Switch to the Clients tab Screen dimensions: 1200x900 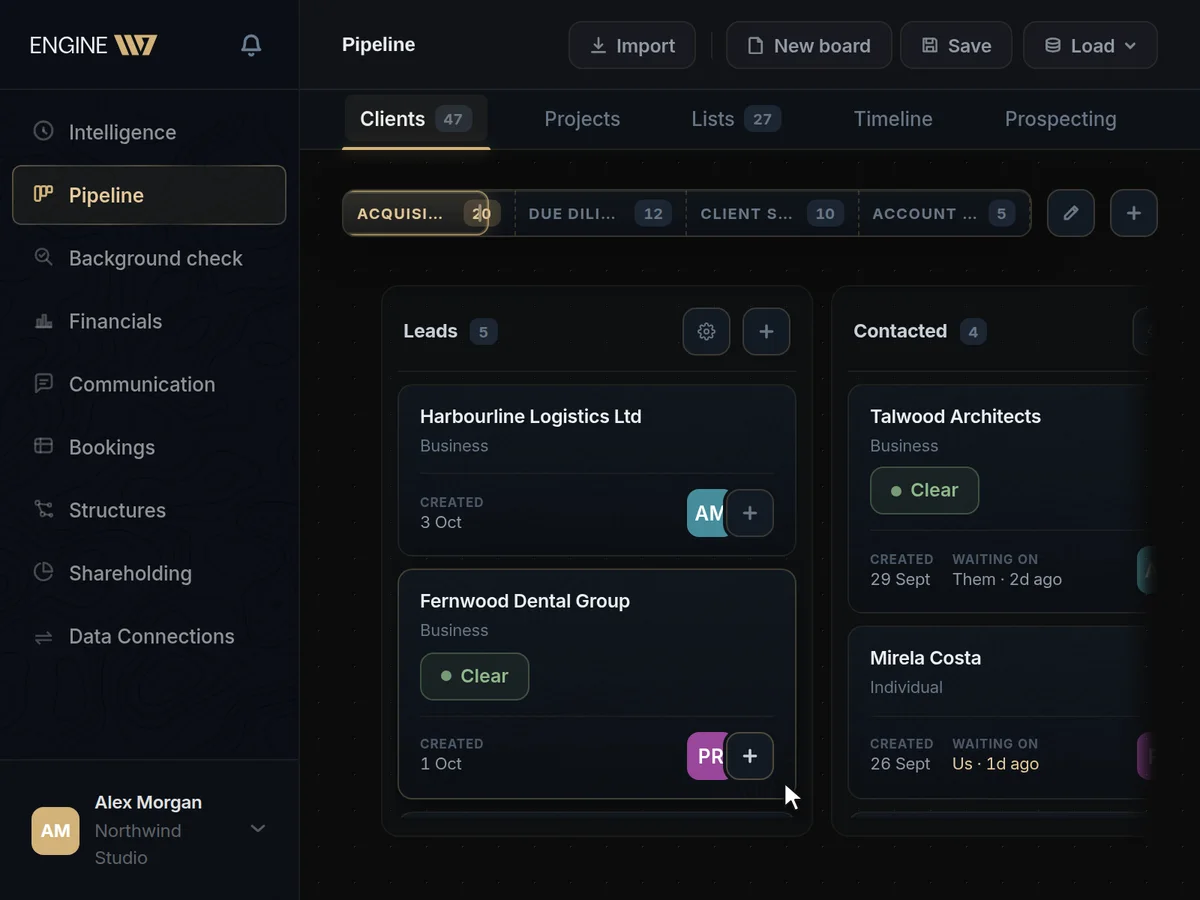tap(415, 119)
